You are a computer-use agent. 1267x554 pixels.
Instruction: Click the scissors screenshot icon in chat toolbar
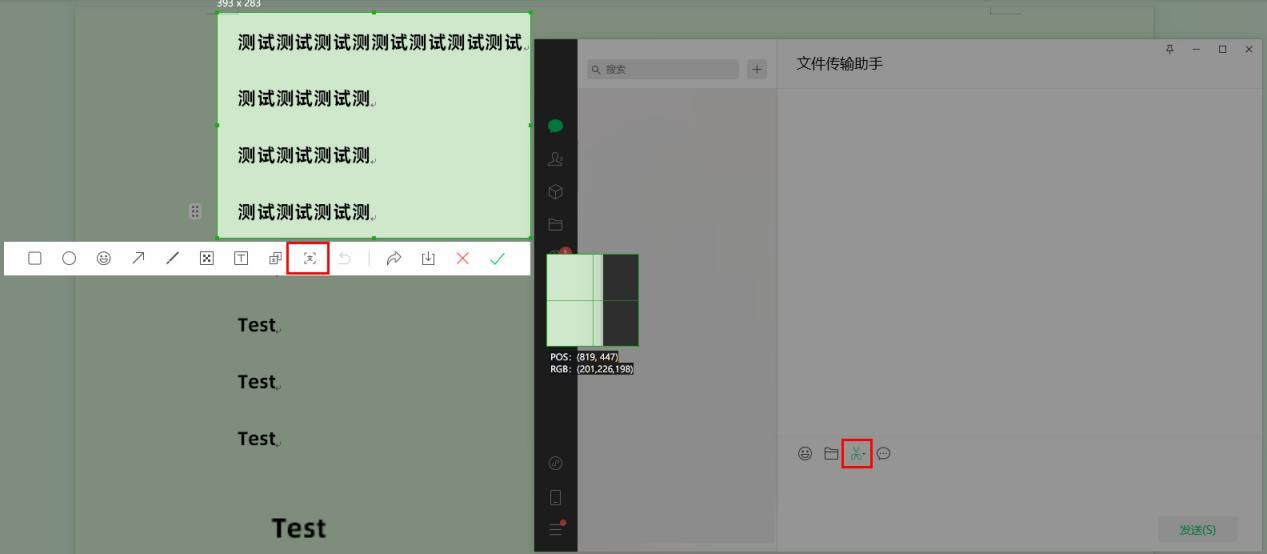click(x=857, y=454)
